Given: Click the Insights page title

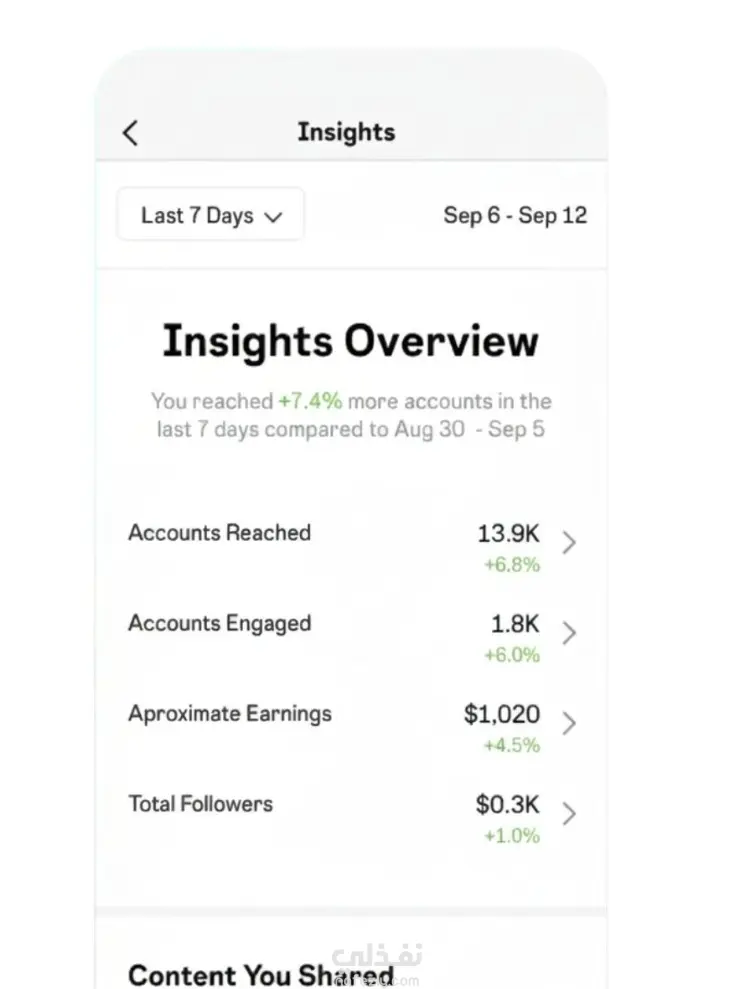Looking at the screenshot, I should (346, 132).
